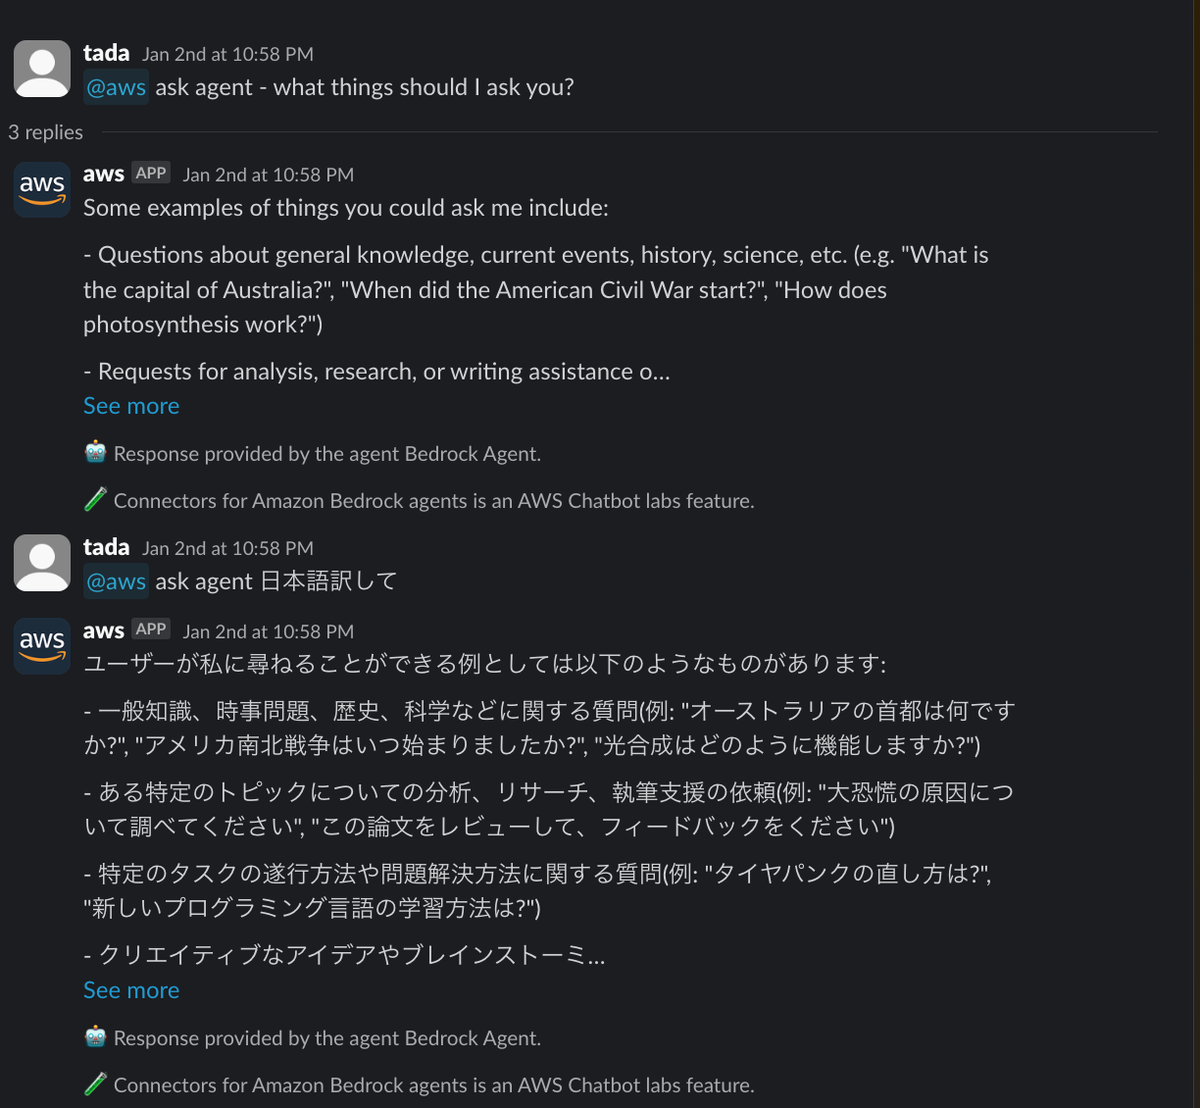This screenshot has width=1200, height=1108.
Task: Click aws logo avatar beside the Japanese reply
Action: point(42,646)
